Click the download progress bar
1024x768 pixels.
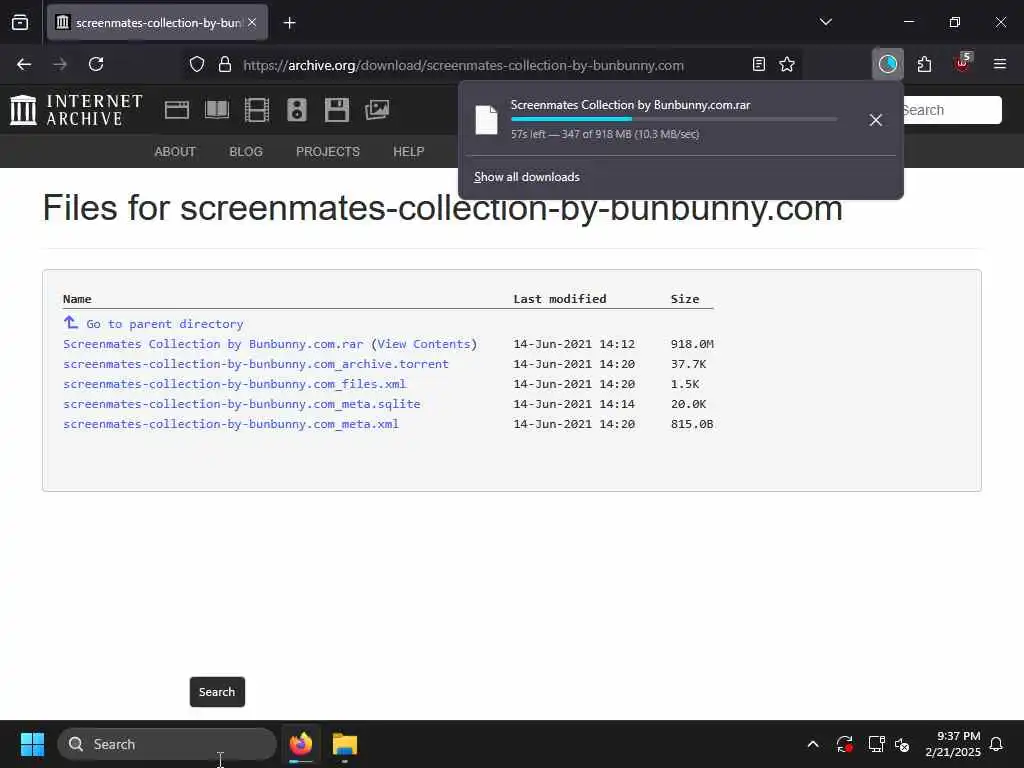click(673, 119)
